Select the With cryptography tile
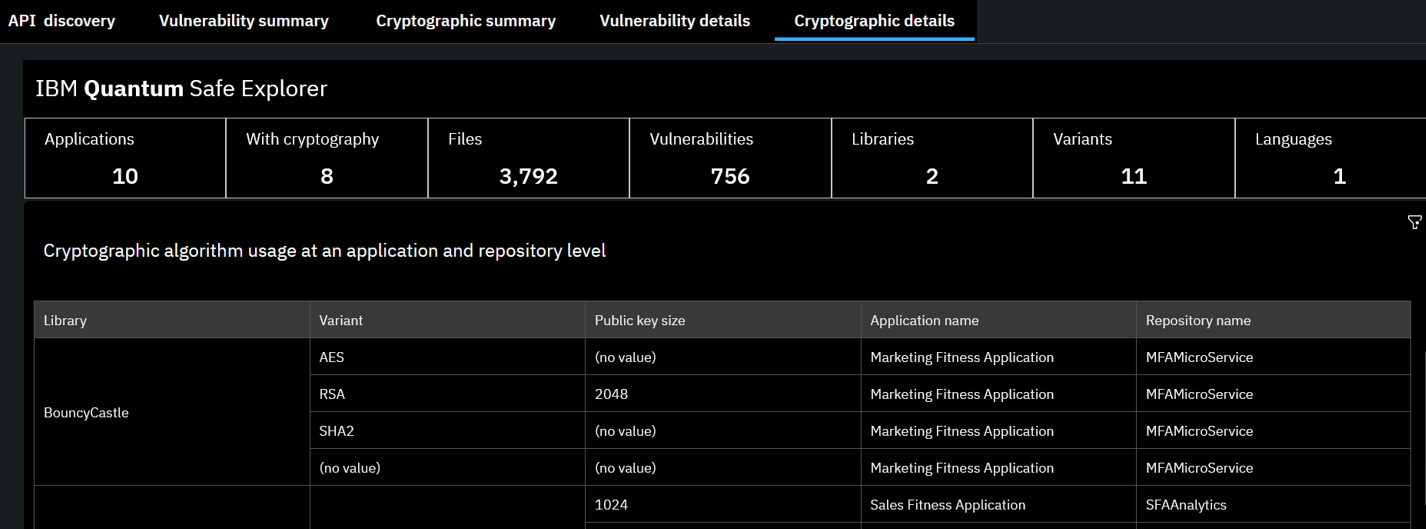The width and height of the screenshot is (1426, 529). click(327, 158)
